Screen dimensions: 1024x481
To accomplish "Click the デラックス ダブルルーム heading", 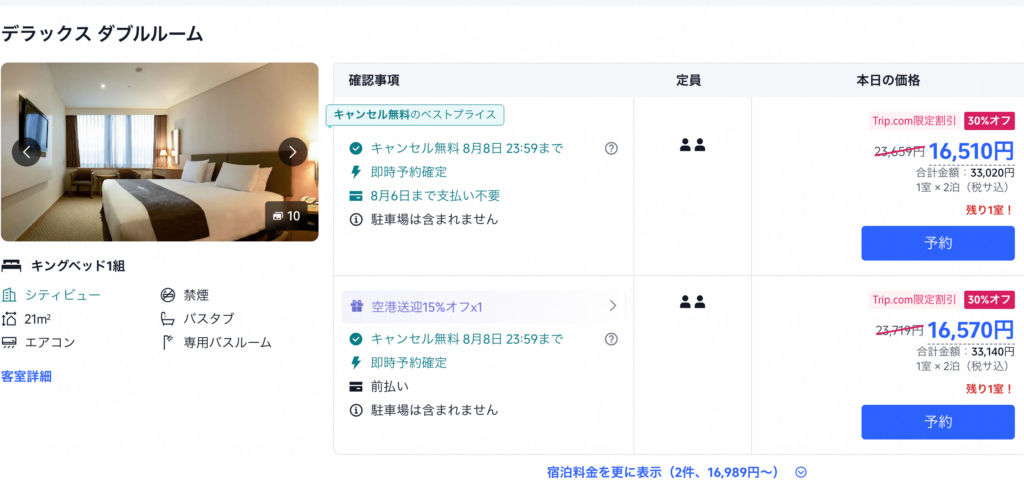I will point(103,34).
